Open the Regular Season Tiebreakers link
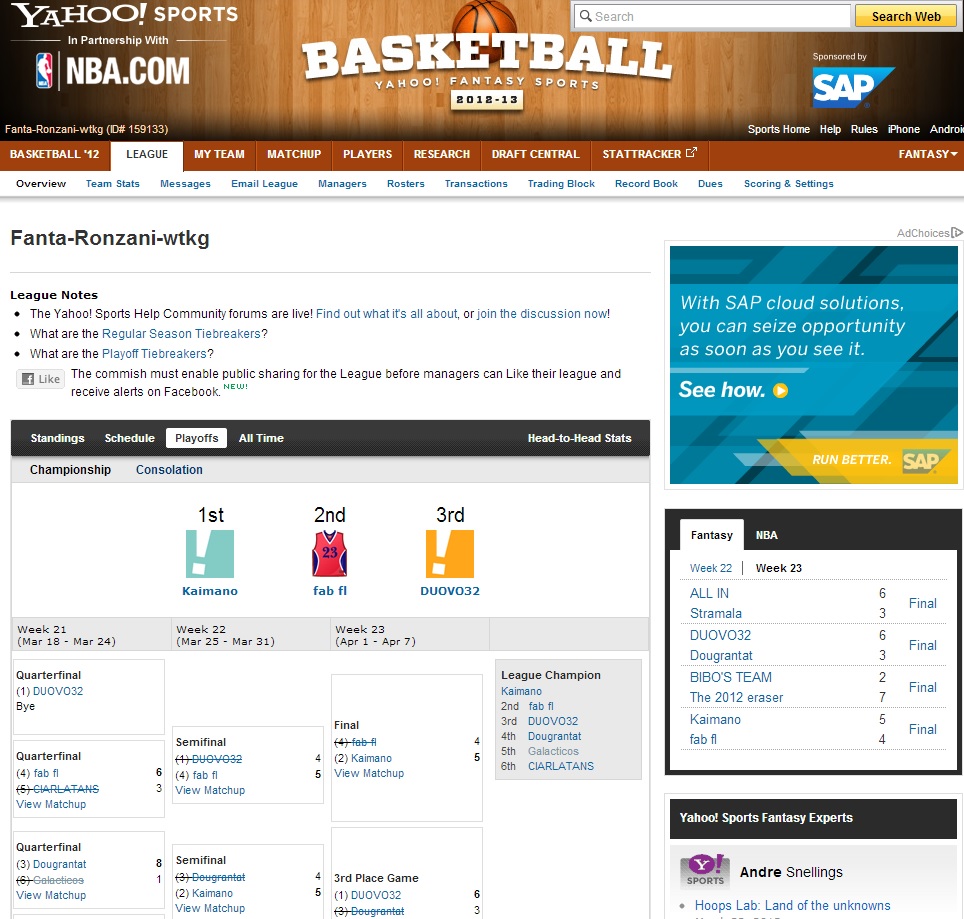This screenshot has height=919, width=964. click(x=181, y=334)
